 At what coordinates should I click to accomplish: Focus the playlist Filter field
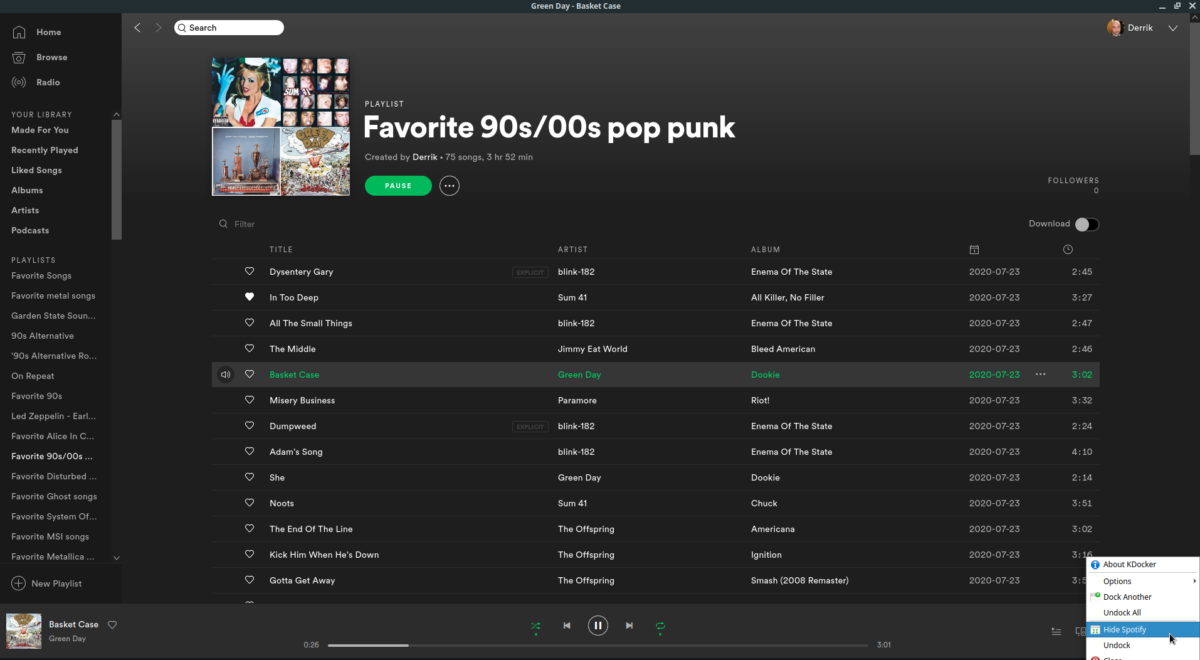click(x=244, y=224)
